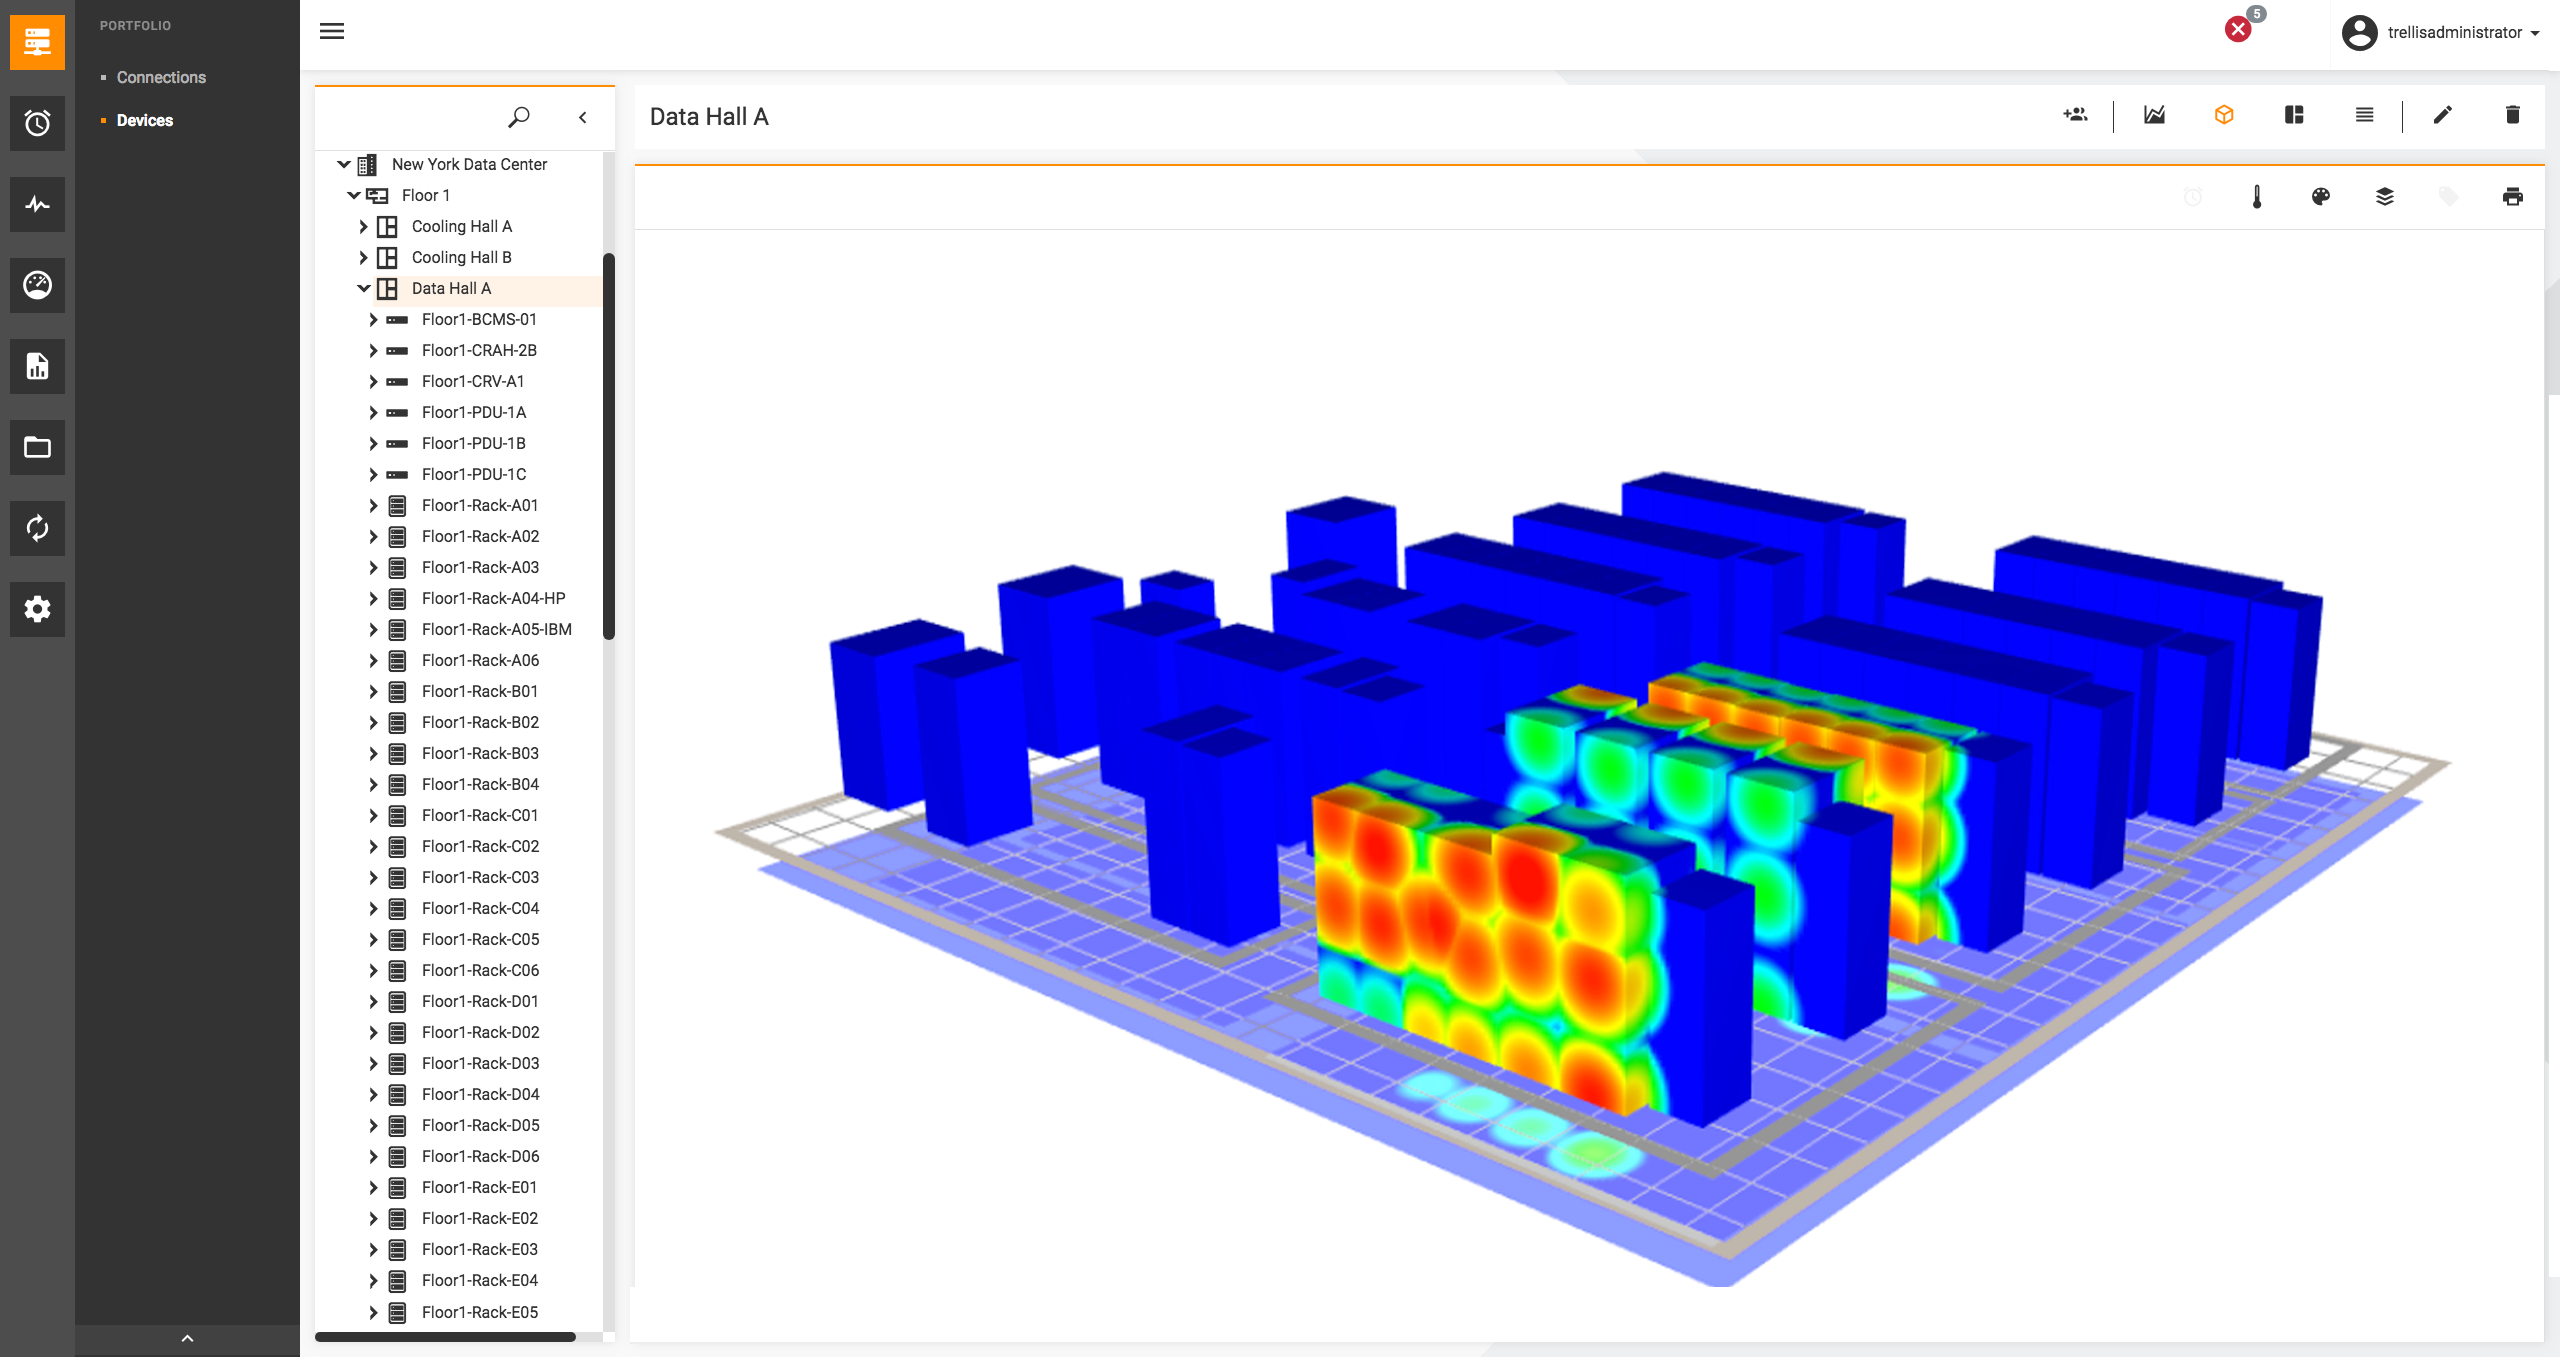This screenshot has height=1368, width=2560.
Task: Collapse the navigation tree panel
Action: 583,117
